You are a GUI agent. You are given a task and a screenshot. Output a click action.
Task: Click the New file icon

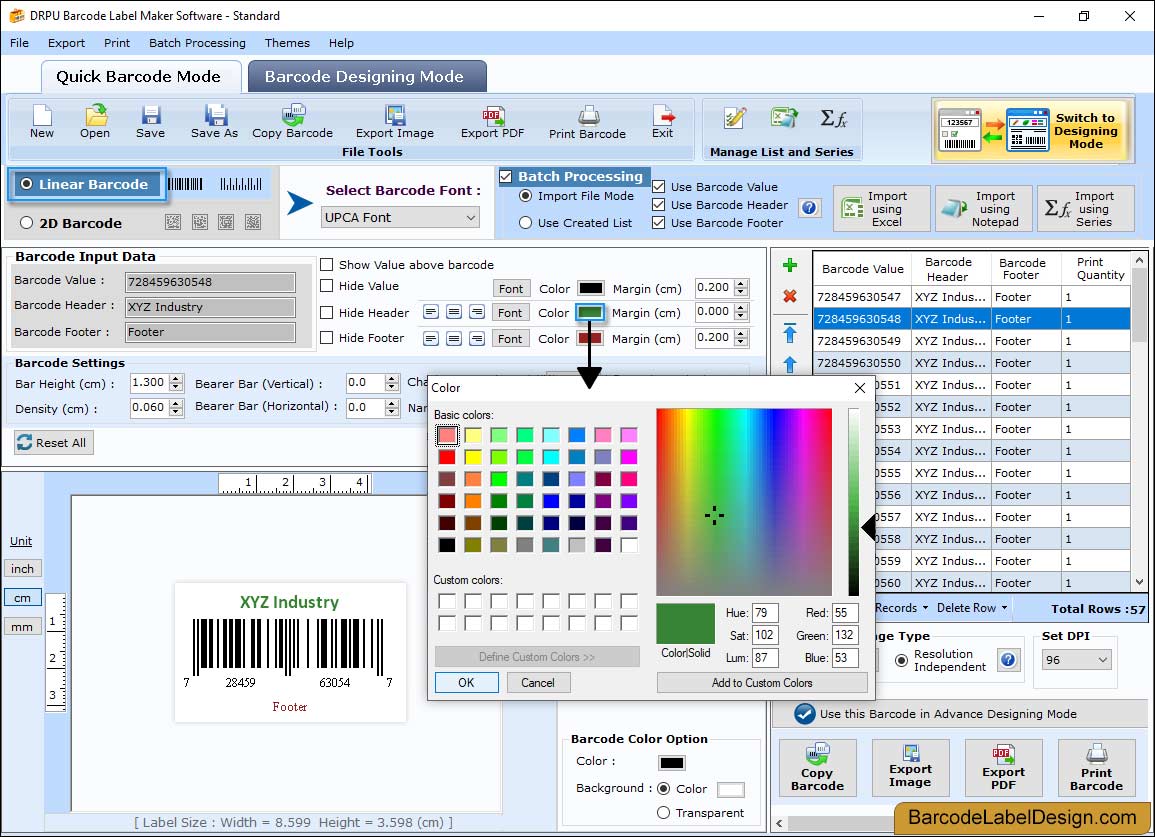coord(42,122)
